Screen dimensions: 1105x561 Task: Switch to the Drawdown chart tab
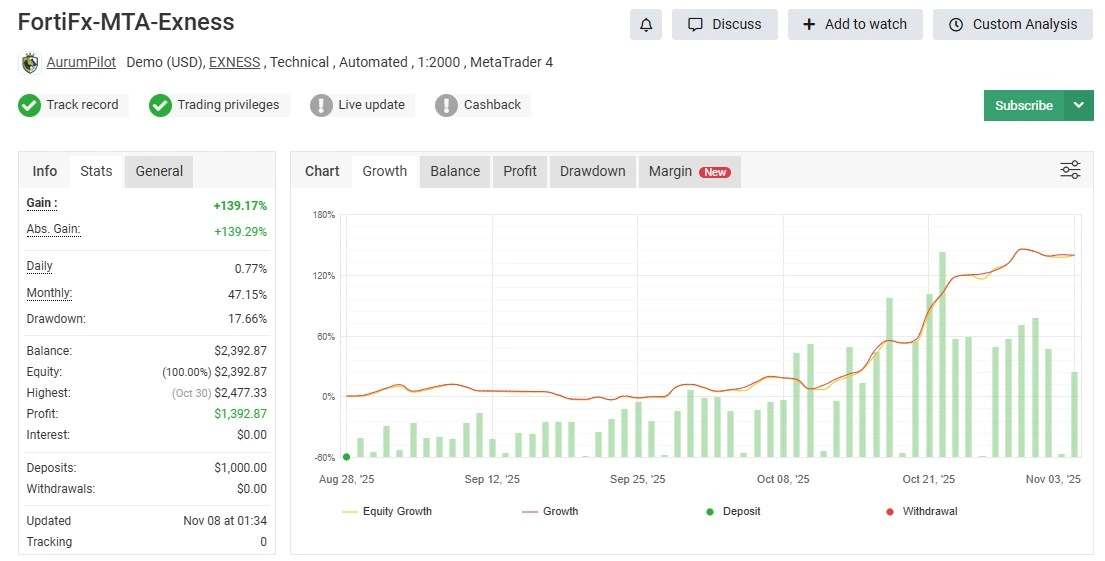tap(592, 171)
